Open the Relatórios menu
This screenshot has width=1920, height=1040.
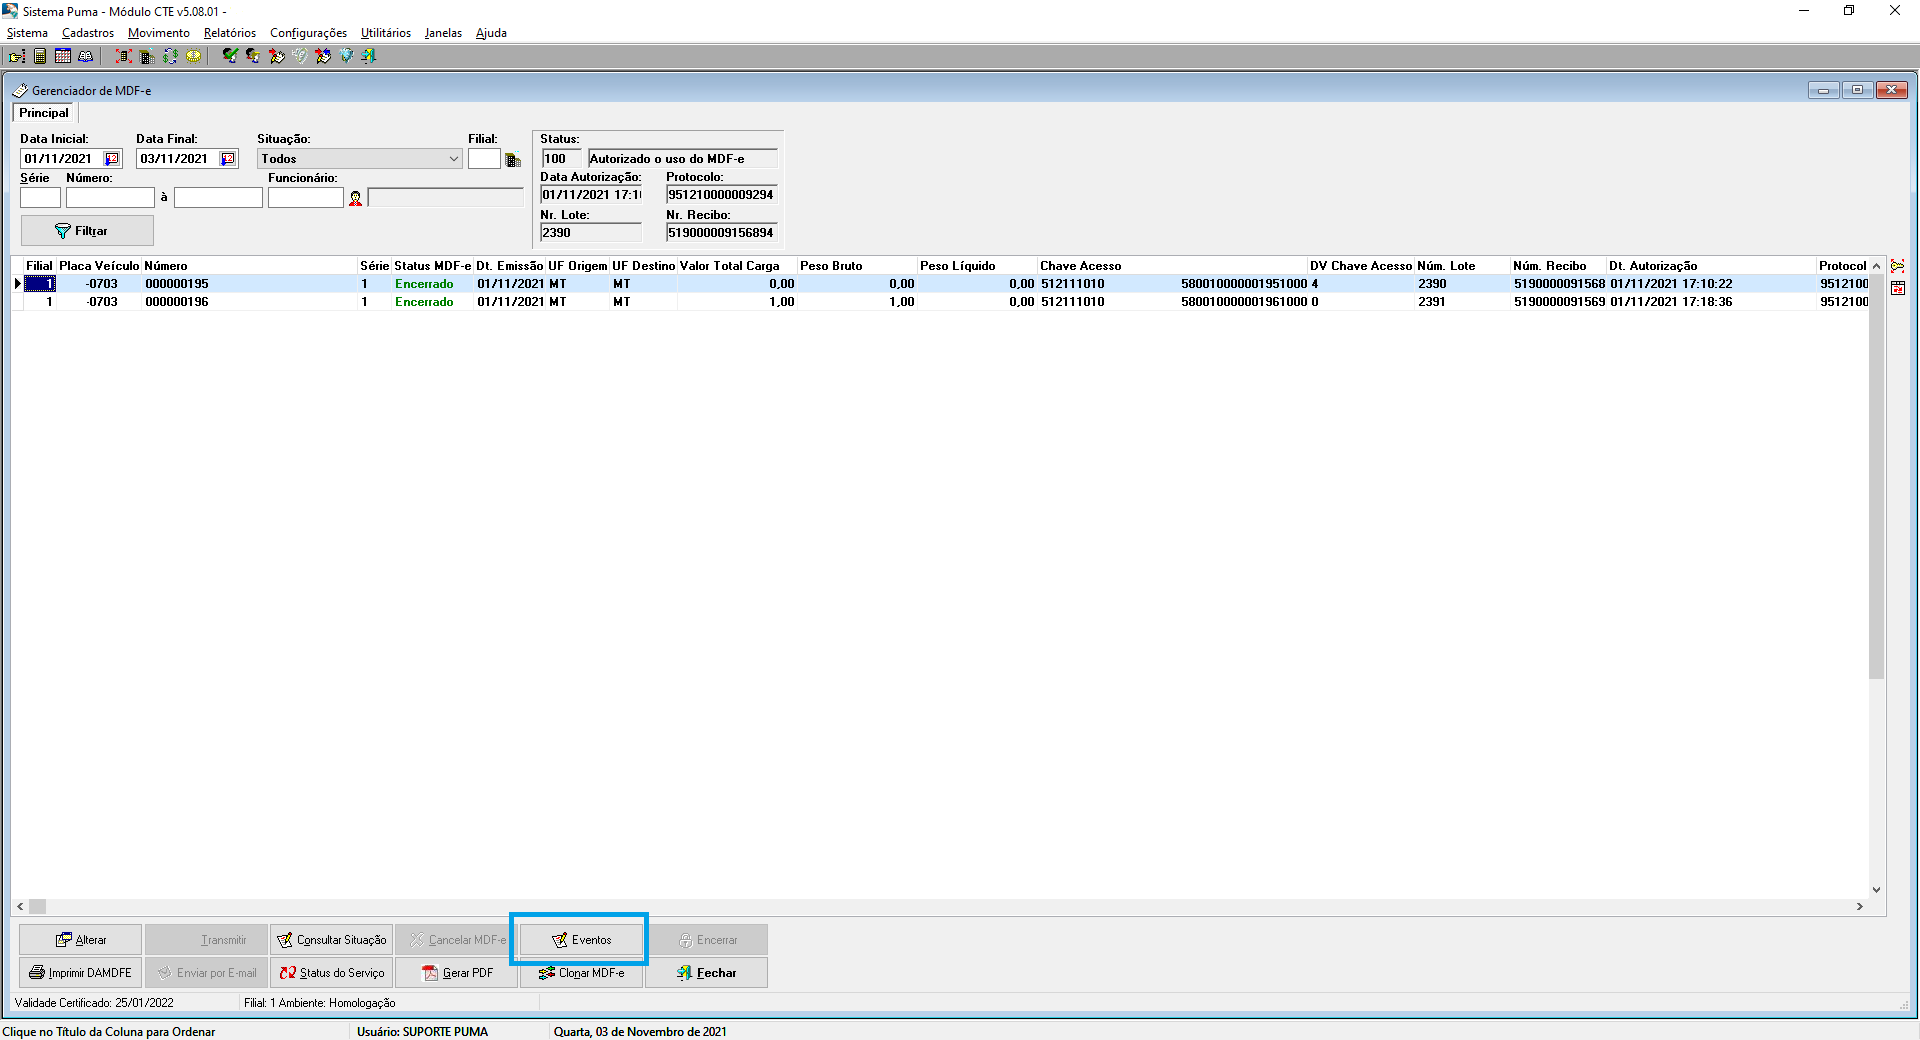[x=229, y=33]
